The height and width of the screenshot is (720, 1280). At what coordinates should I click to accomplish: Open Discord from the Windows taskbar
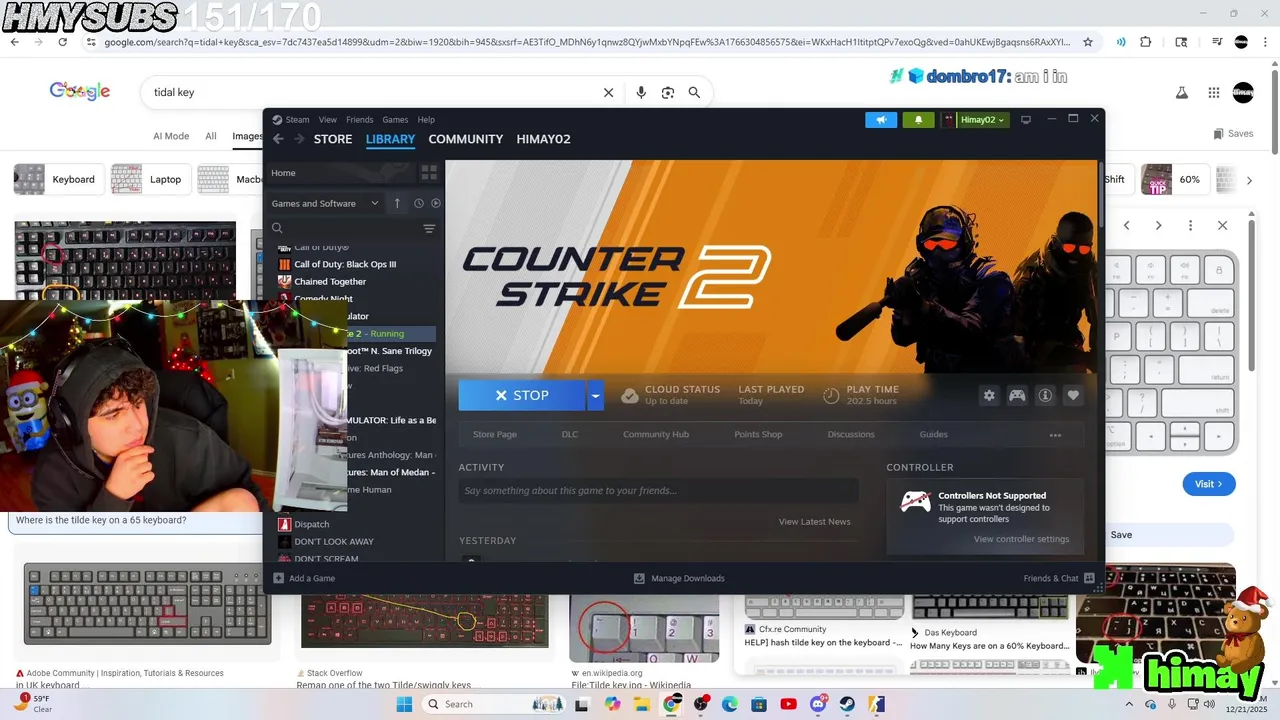818,704
